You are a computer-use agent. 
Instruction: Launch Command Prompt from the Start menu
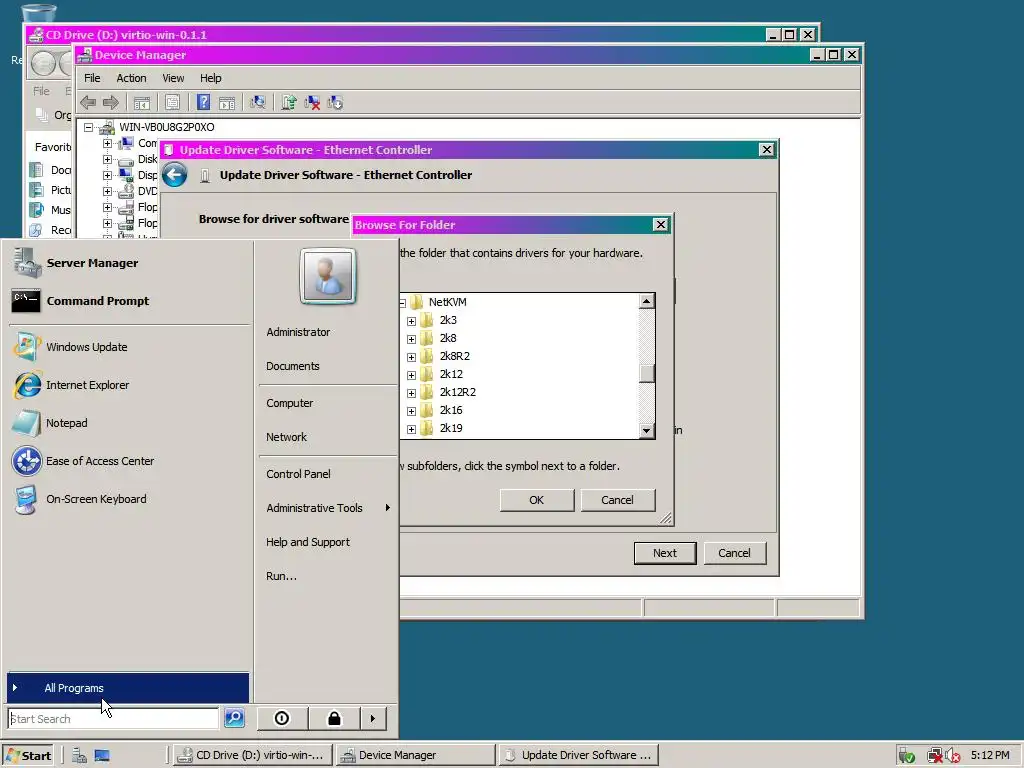[129, 300]
